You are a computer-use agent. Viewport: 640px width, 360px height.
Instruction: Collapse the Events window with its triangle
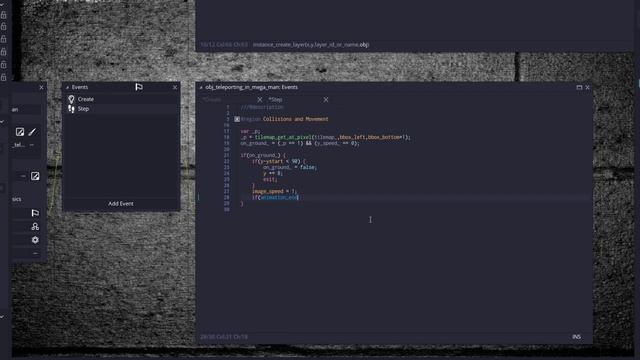pos(67,87)
